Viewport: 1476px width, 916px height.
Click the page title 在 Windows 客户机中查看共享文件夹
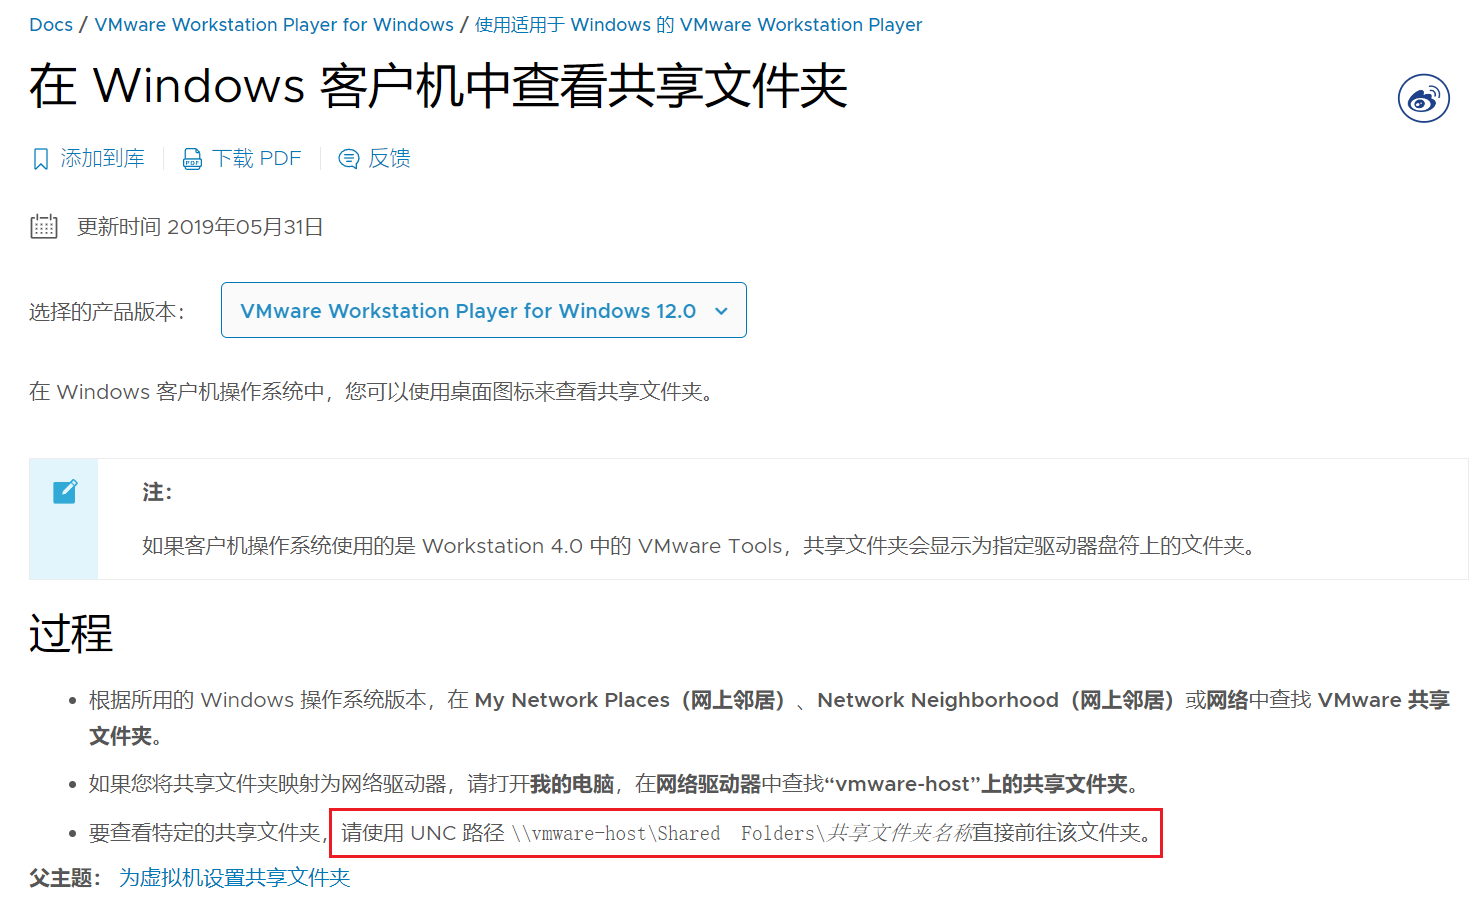tap(438, 86)
